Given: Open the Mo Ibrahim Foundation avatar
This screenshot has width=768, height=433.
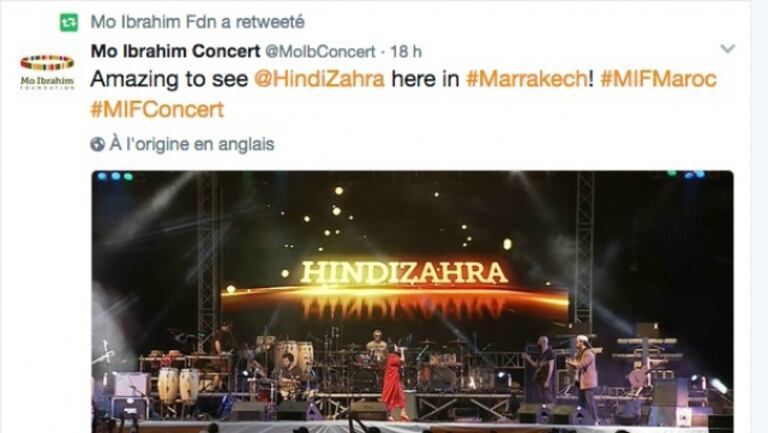Looking at the screenshot, I should tap(47, 72).
